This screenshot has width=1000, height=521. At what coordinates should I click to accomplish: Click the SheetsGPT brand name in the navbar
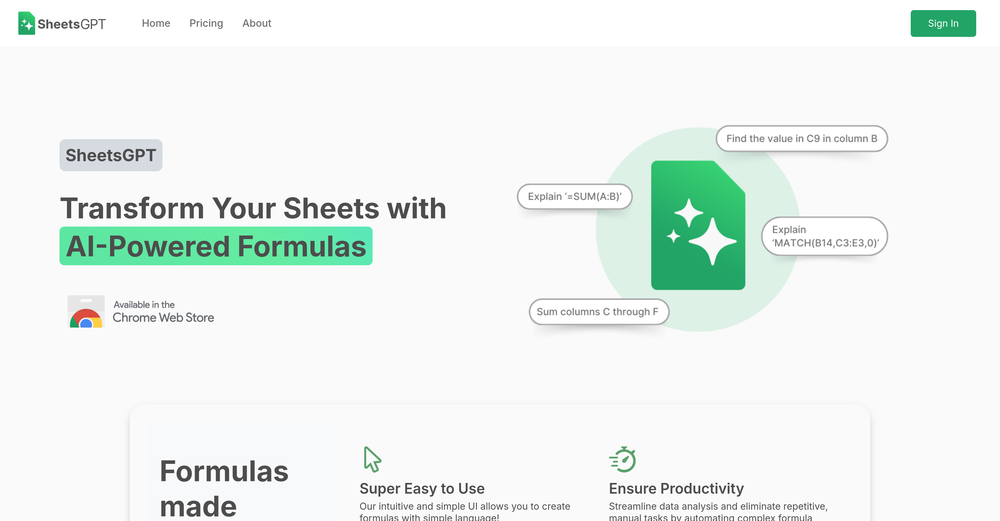(x=72, y=23)
